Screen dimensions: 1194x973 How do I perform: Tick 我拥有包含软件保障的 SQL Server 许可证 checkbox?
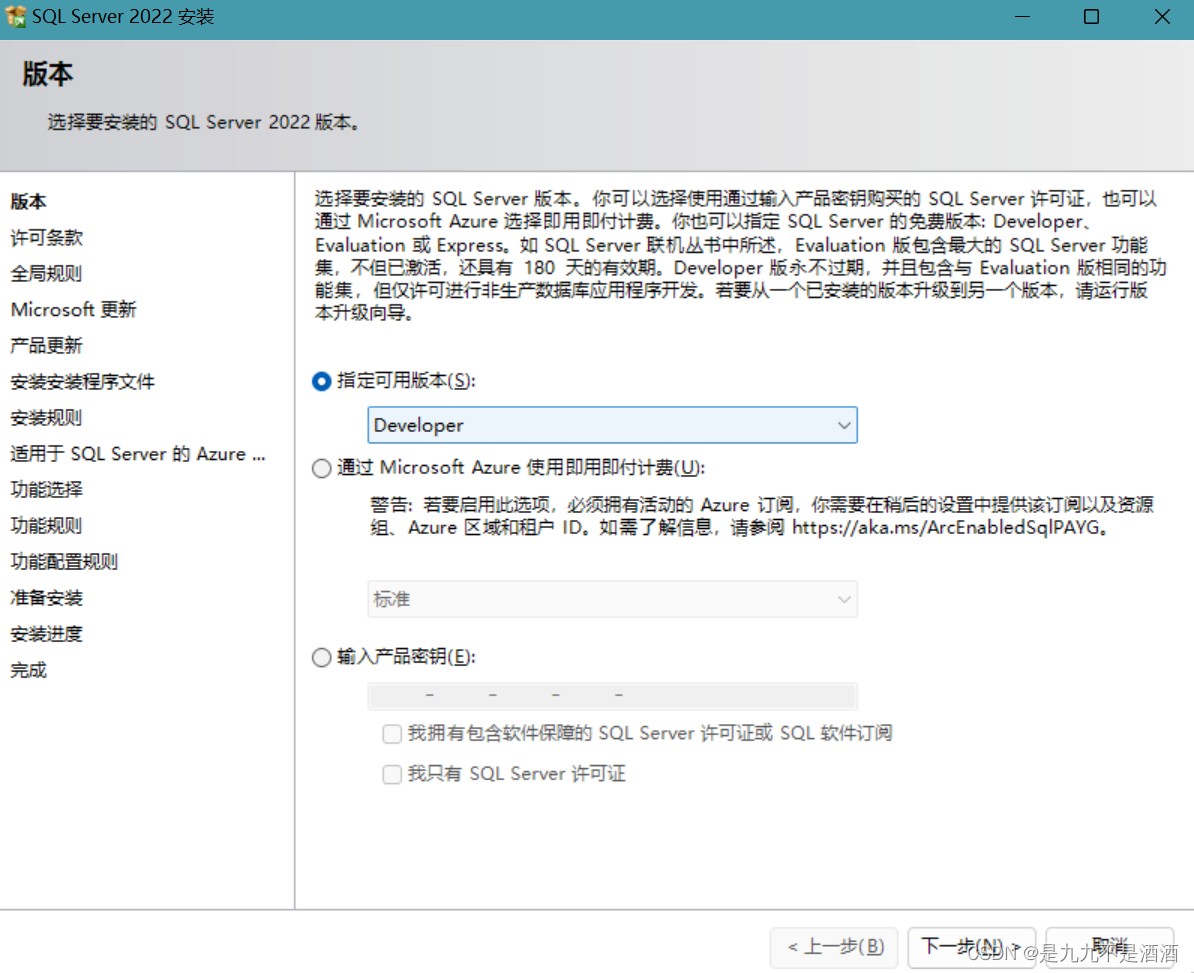(392, 734)
